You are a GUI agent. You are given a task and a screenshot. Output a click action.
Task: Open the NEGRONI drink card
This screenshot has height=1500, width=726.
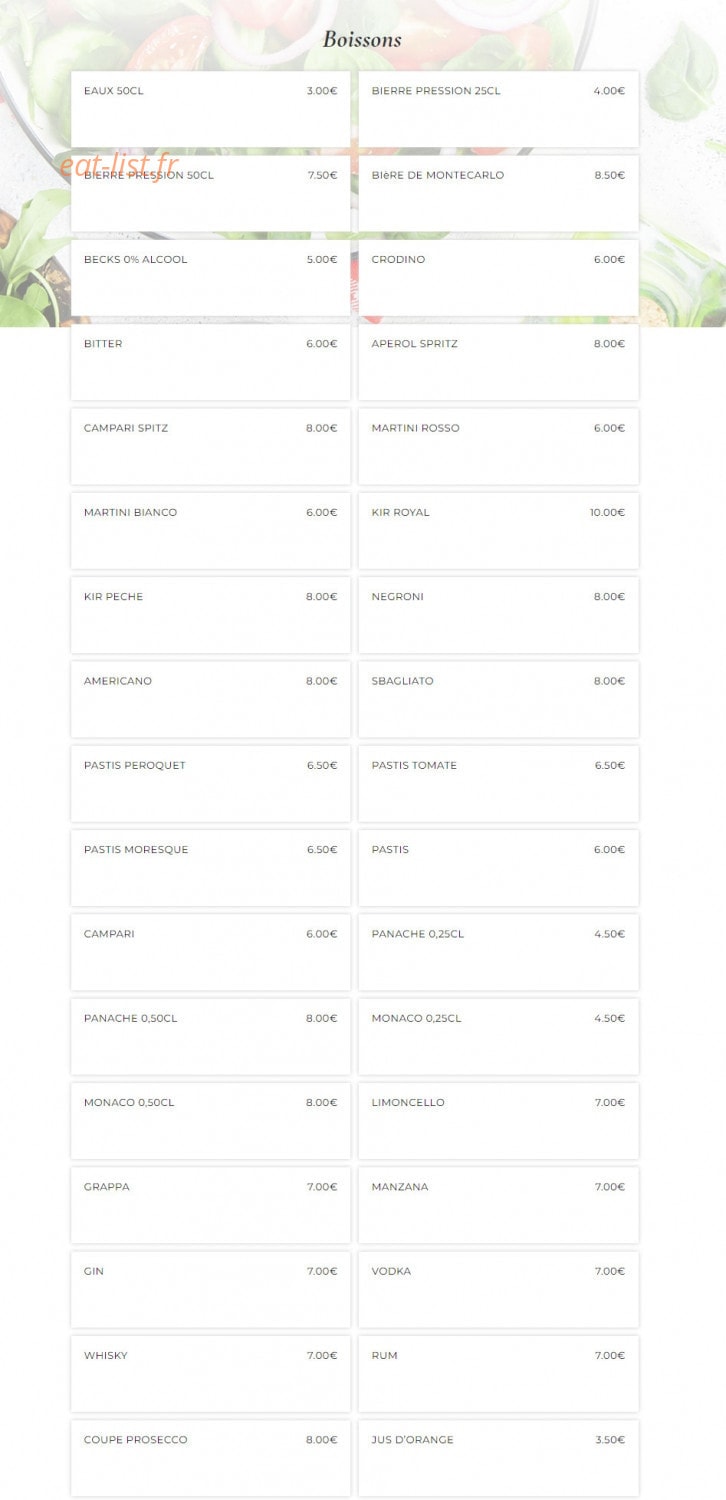(498, 615)
